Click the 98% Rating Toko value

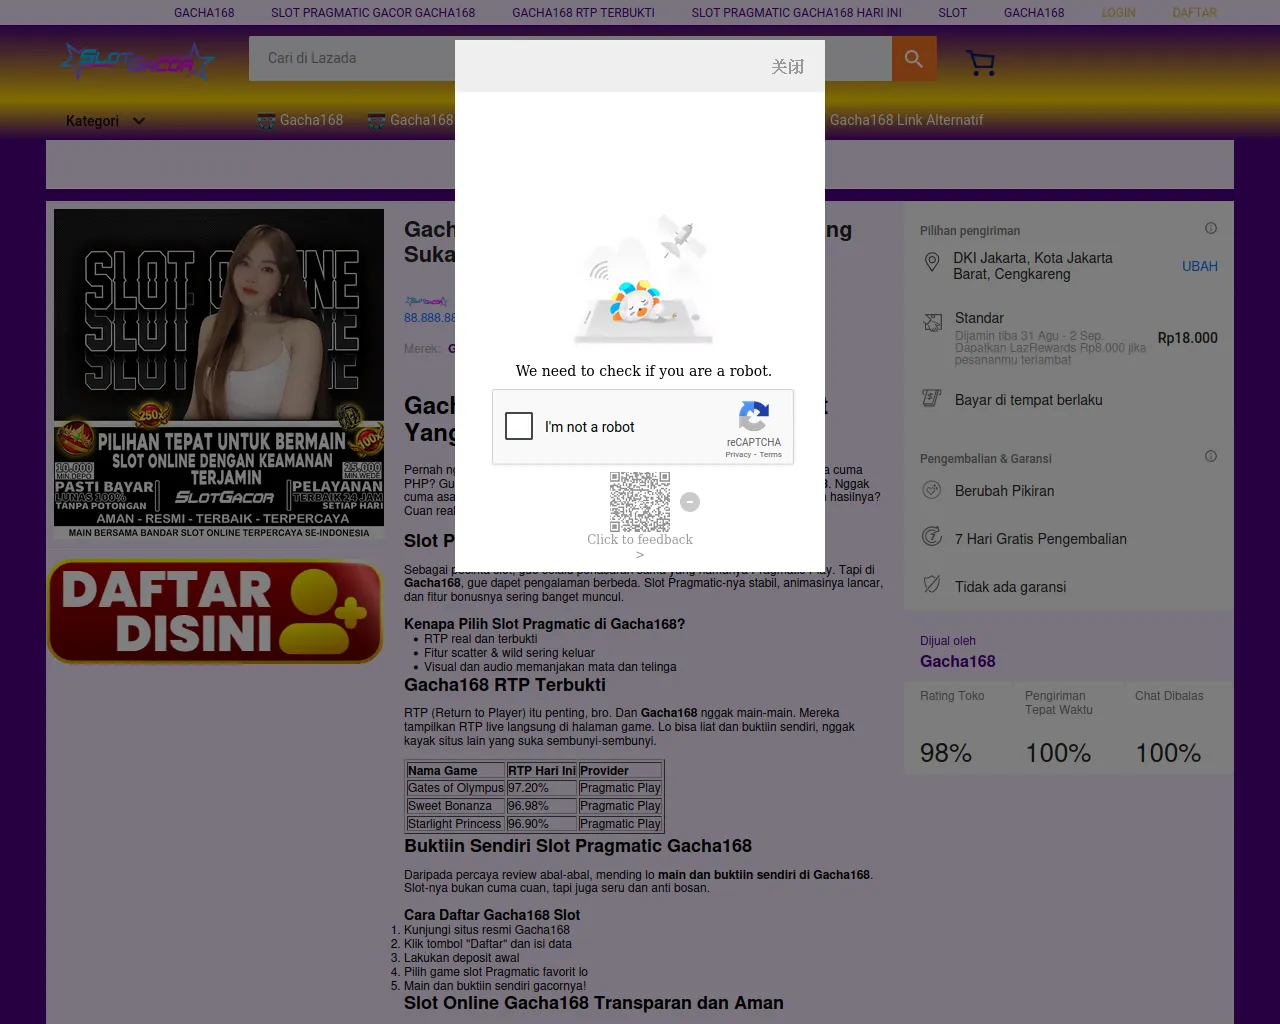coord(946,753)
